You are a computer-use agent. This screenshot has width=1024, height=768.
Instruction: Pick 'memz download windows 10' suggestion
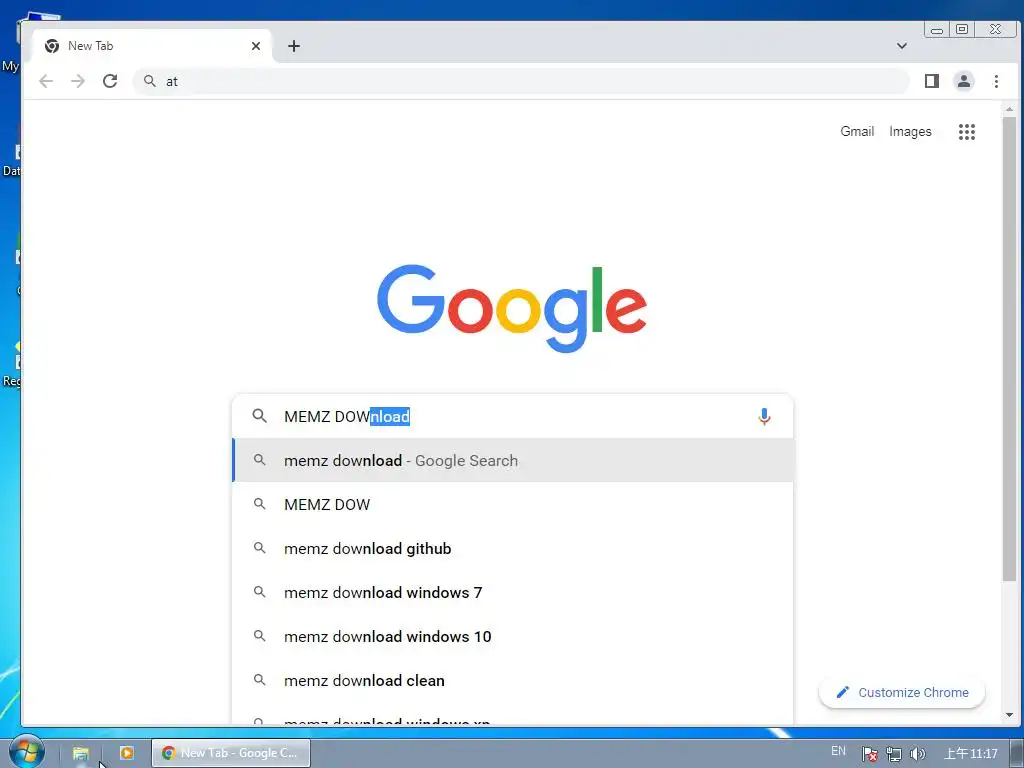click(x=513, y=636)
